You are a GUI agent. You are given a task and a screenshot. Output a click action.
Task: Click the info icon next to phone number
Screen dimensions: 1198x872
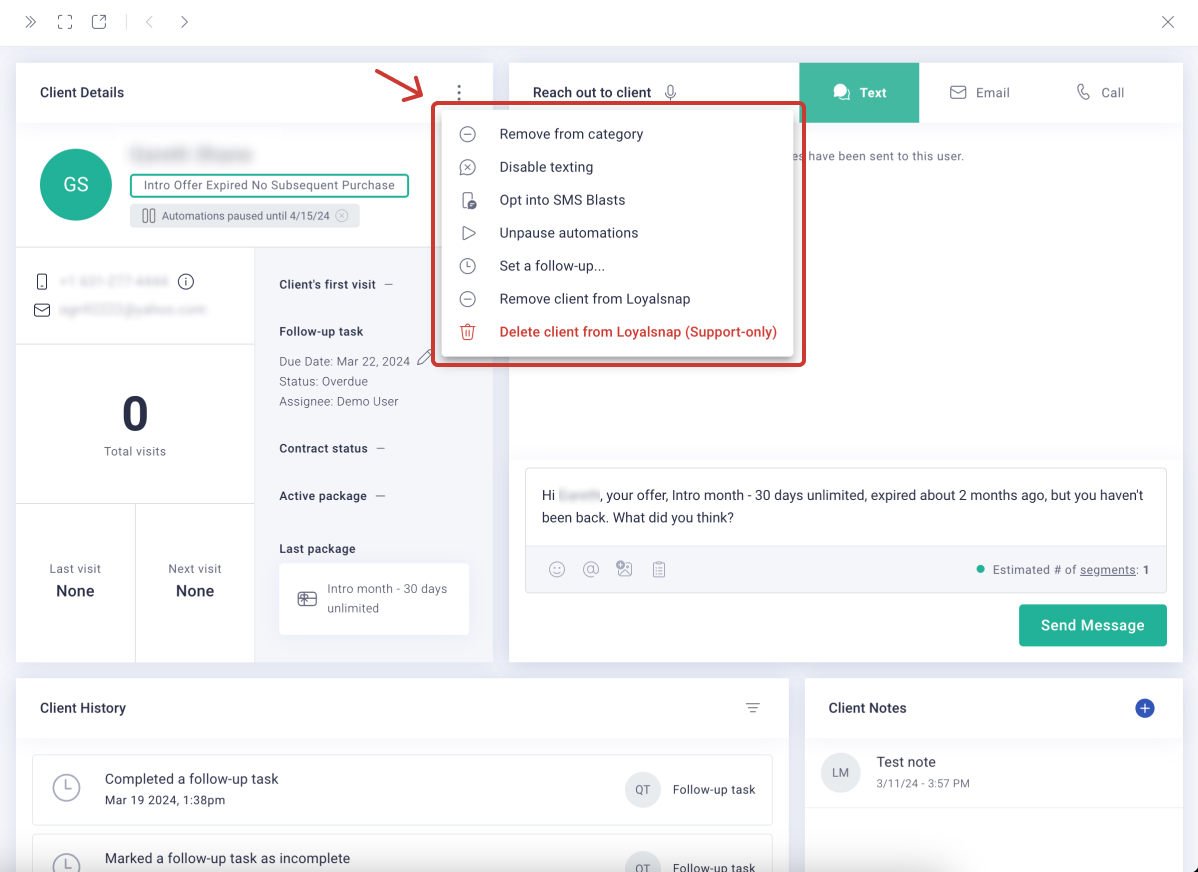(x=186, y=281)
